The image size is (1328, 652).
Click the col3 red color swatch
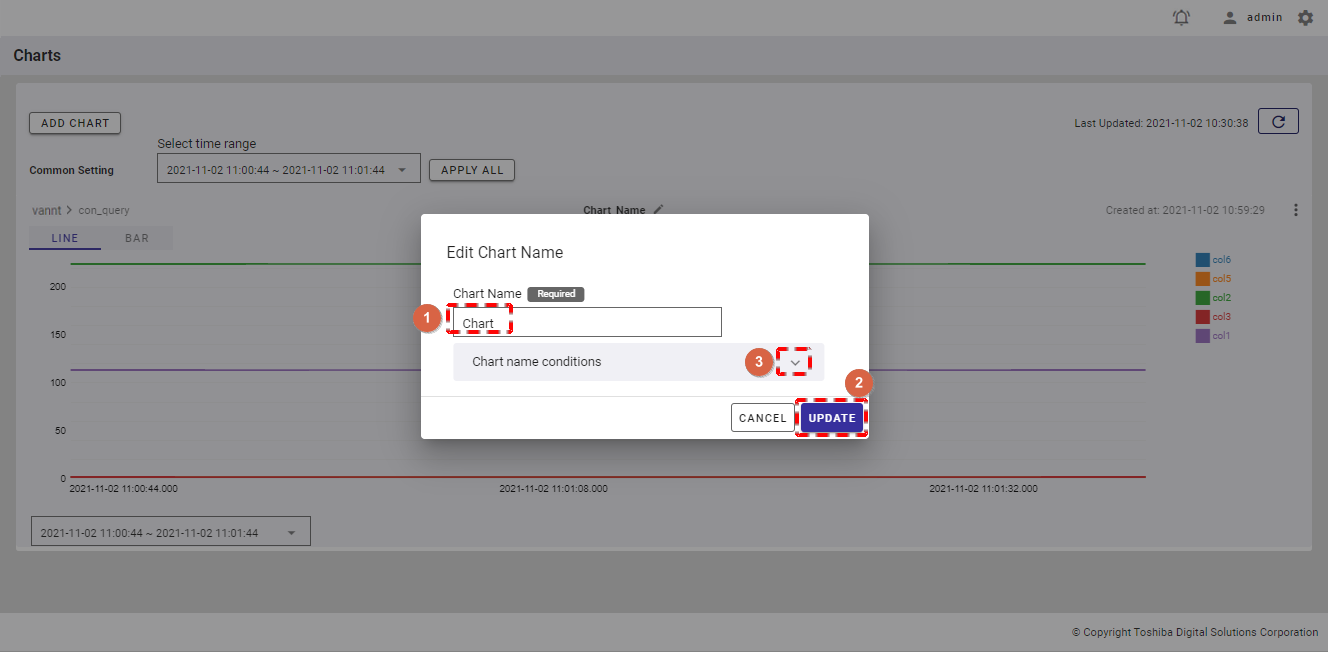1202,317
